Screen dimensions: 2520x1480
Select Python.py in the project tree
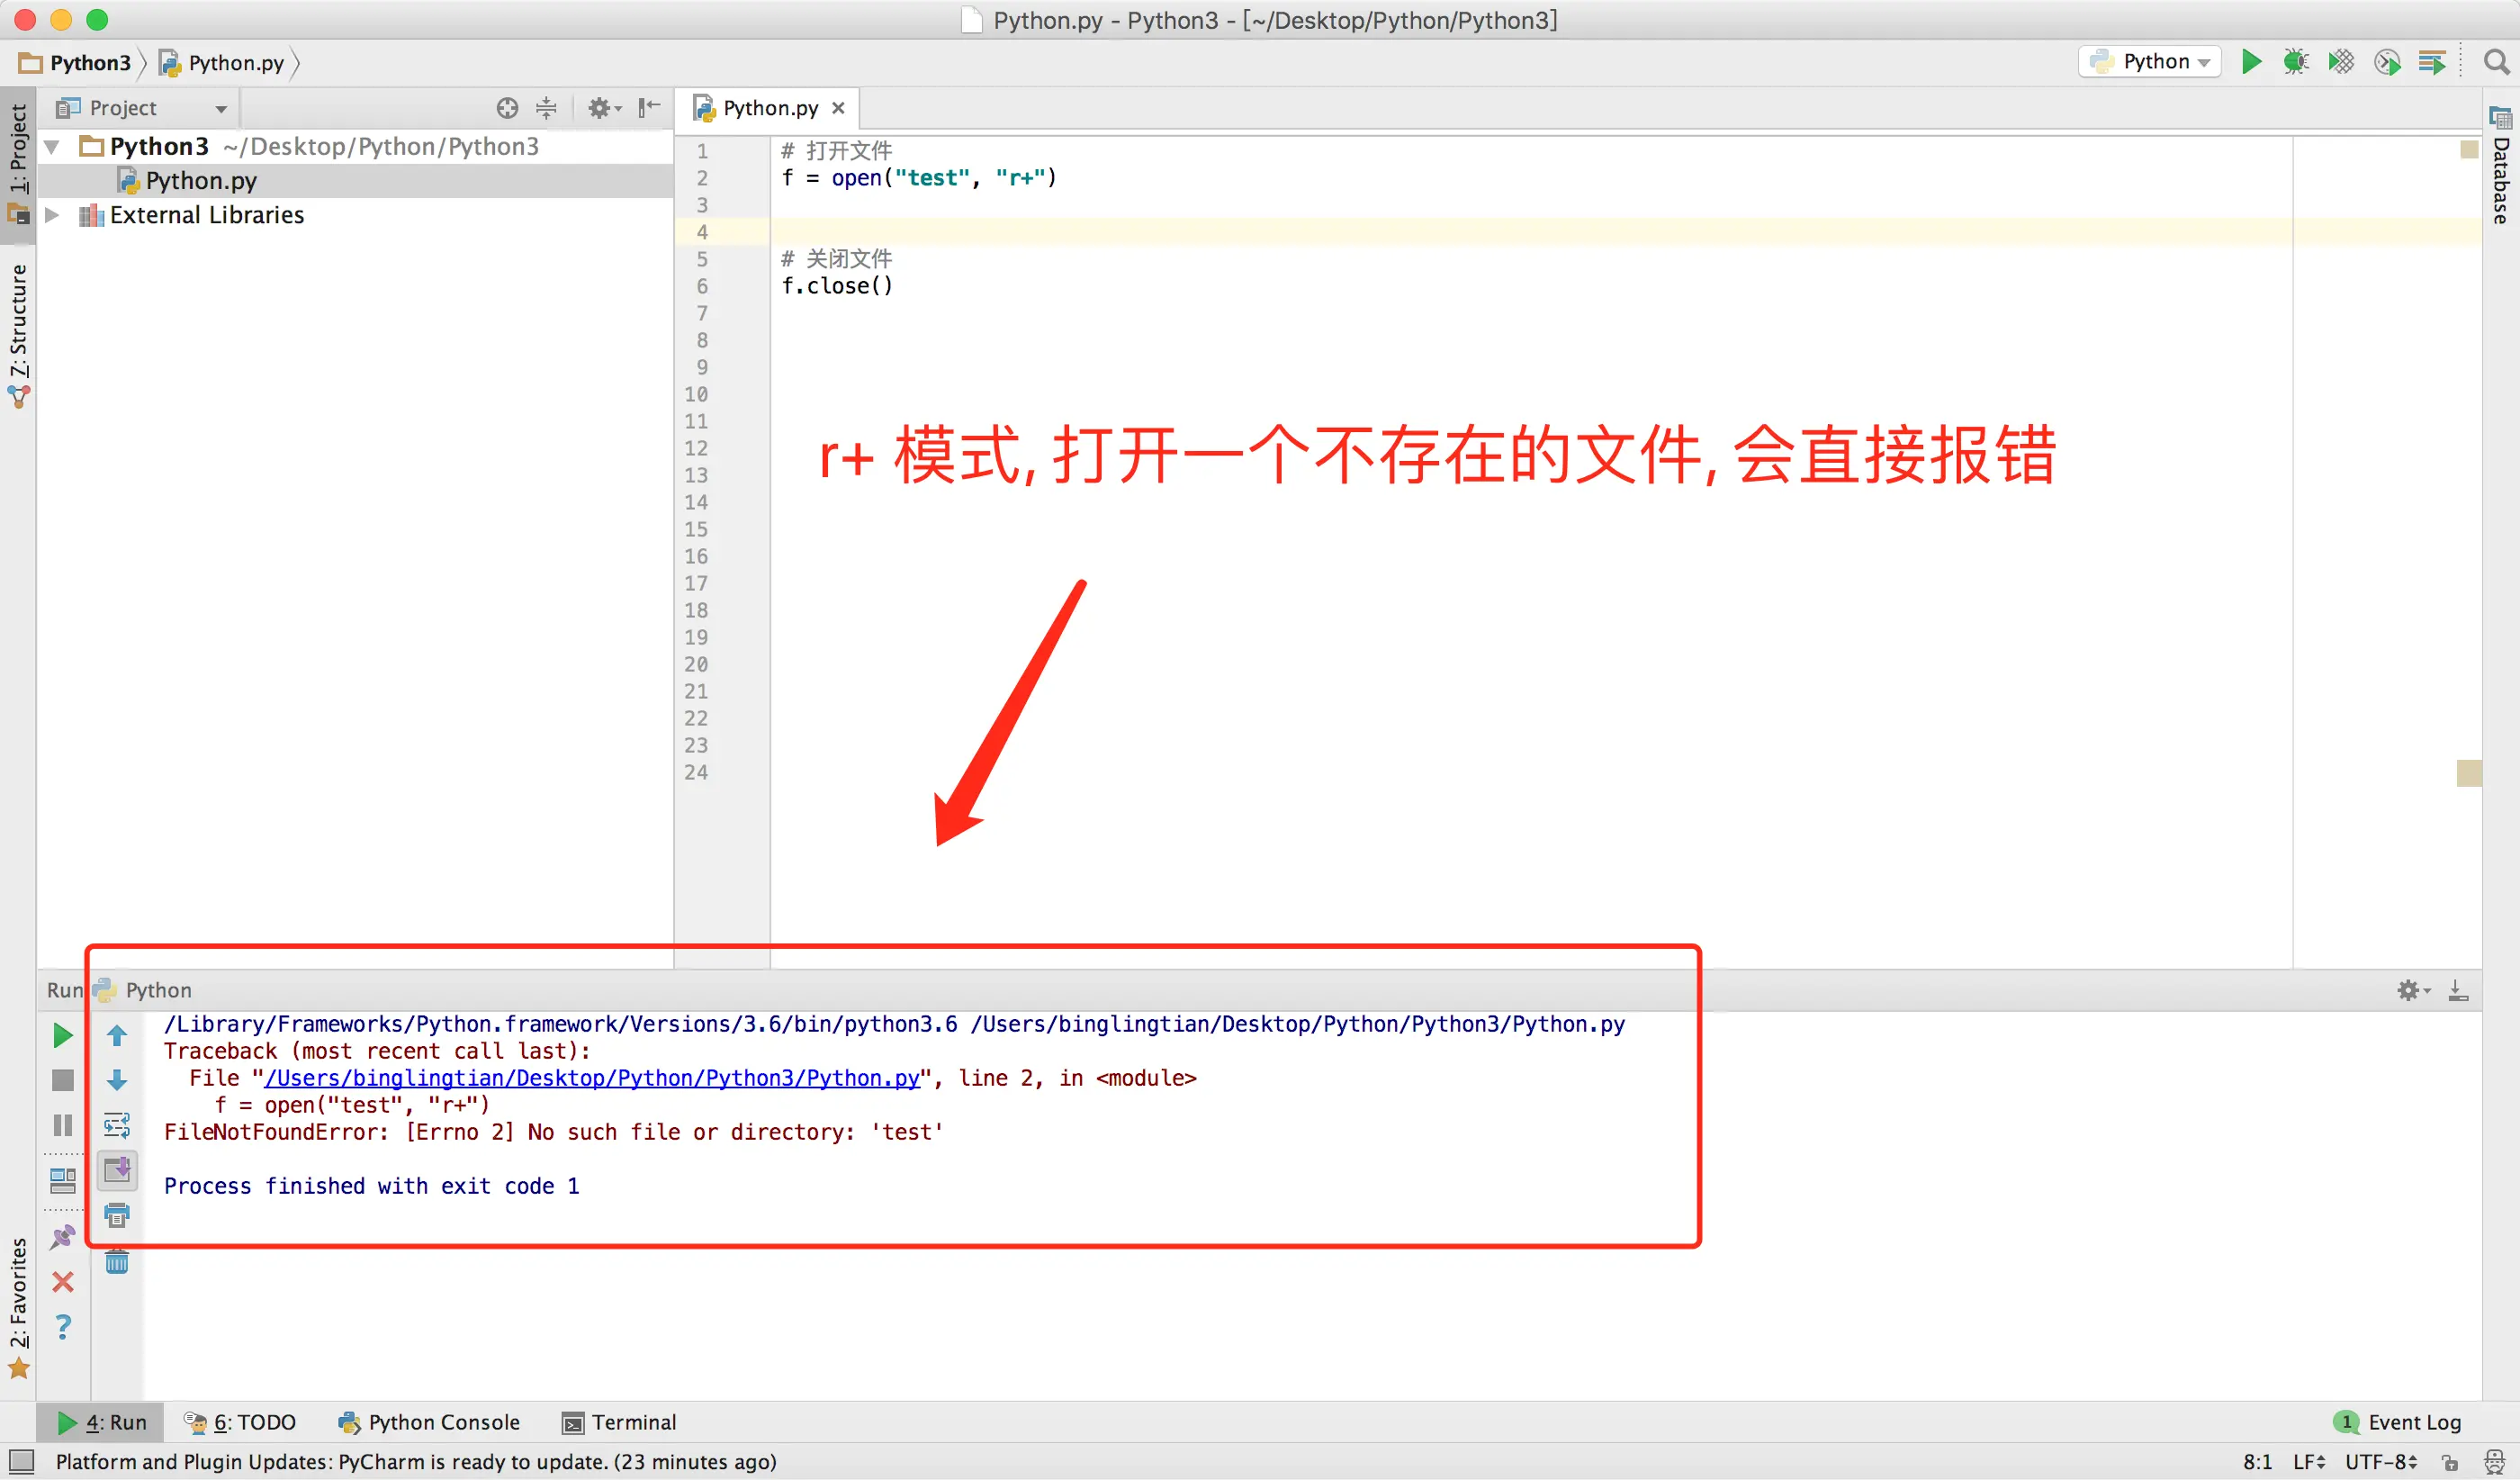click(x=200, y=181)
